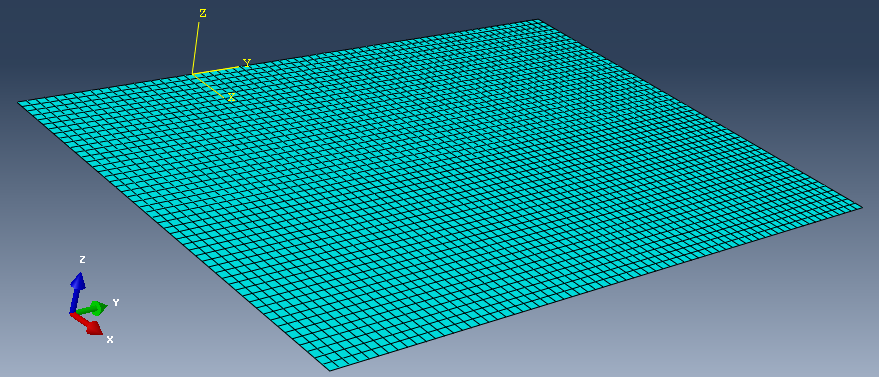Click the yellow datum X axis line
The height and width of the screenshot is (377, 879).
point(209,85)
